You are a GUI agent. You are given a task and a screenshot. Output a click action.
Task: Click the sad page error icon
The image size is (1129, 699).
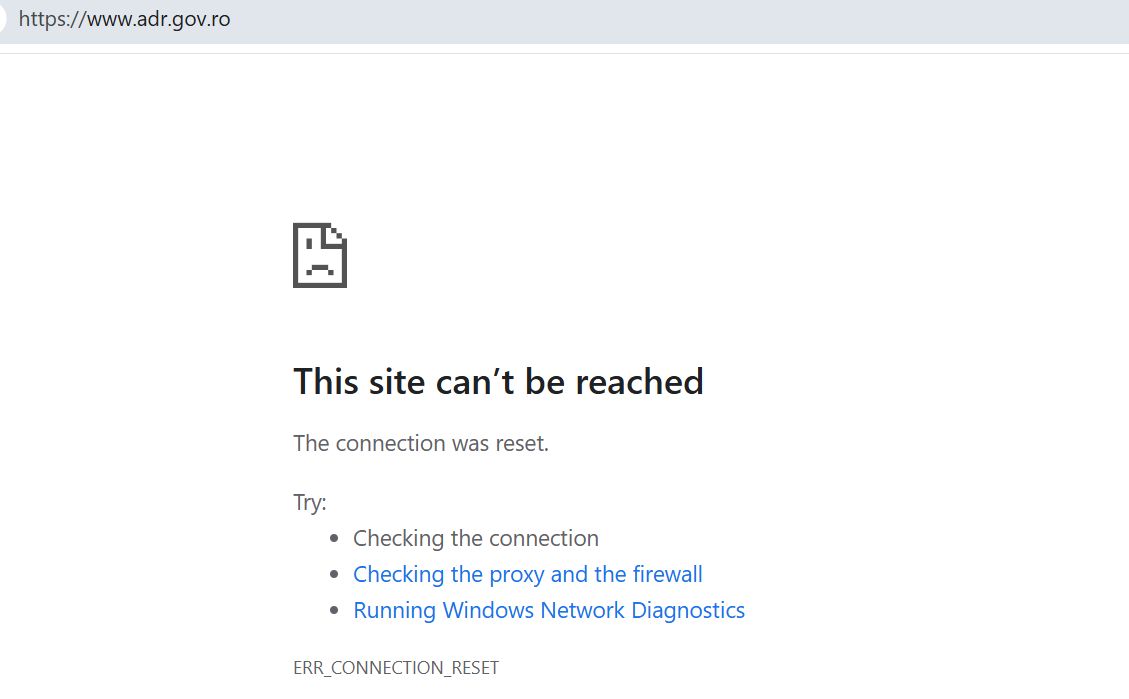pos(320,256)
